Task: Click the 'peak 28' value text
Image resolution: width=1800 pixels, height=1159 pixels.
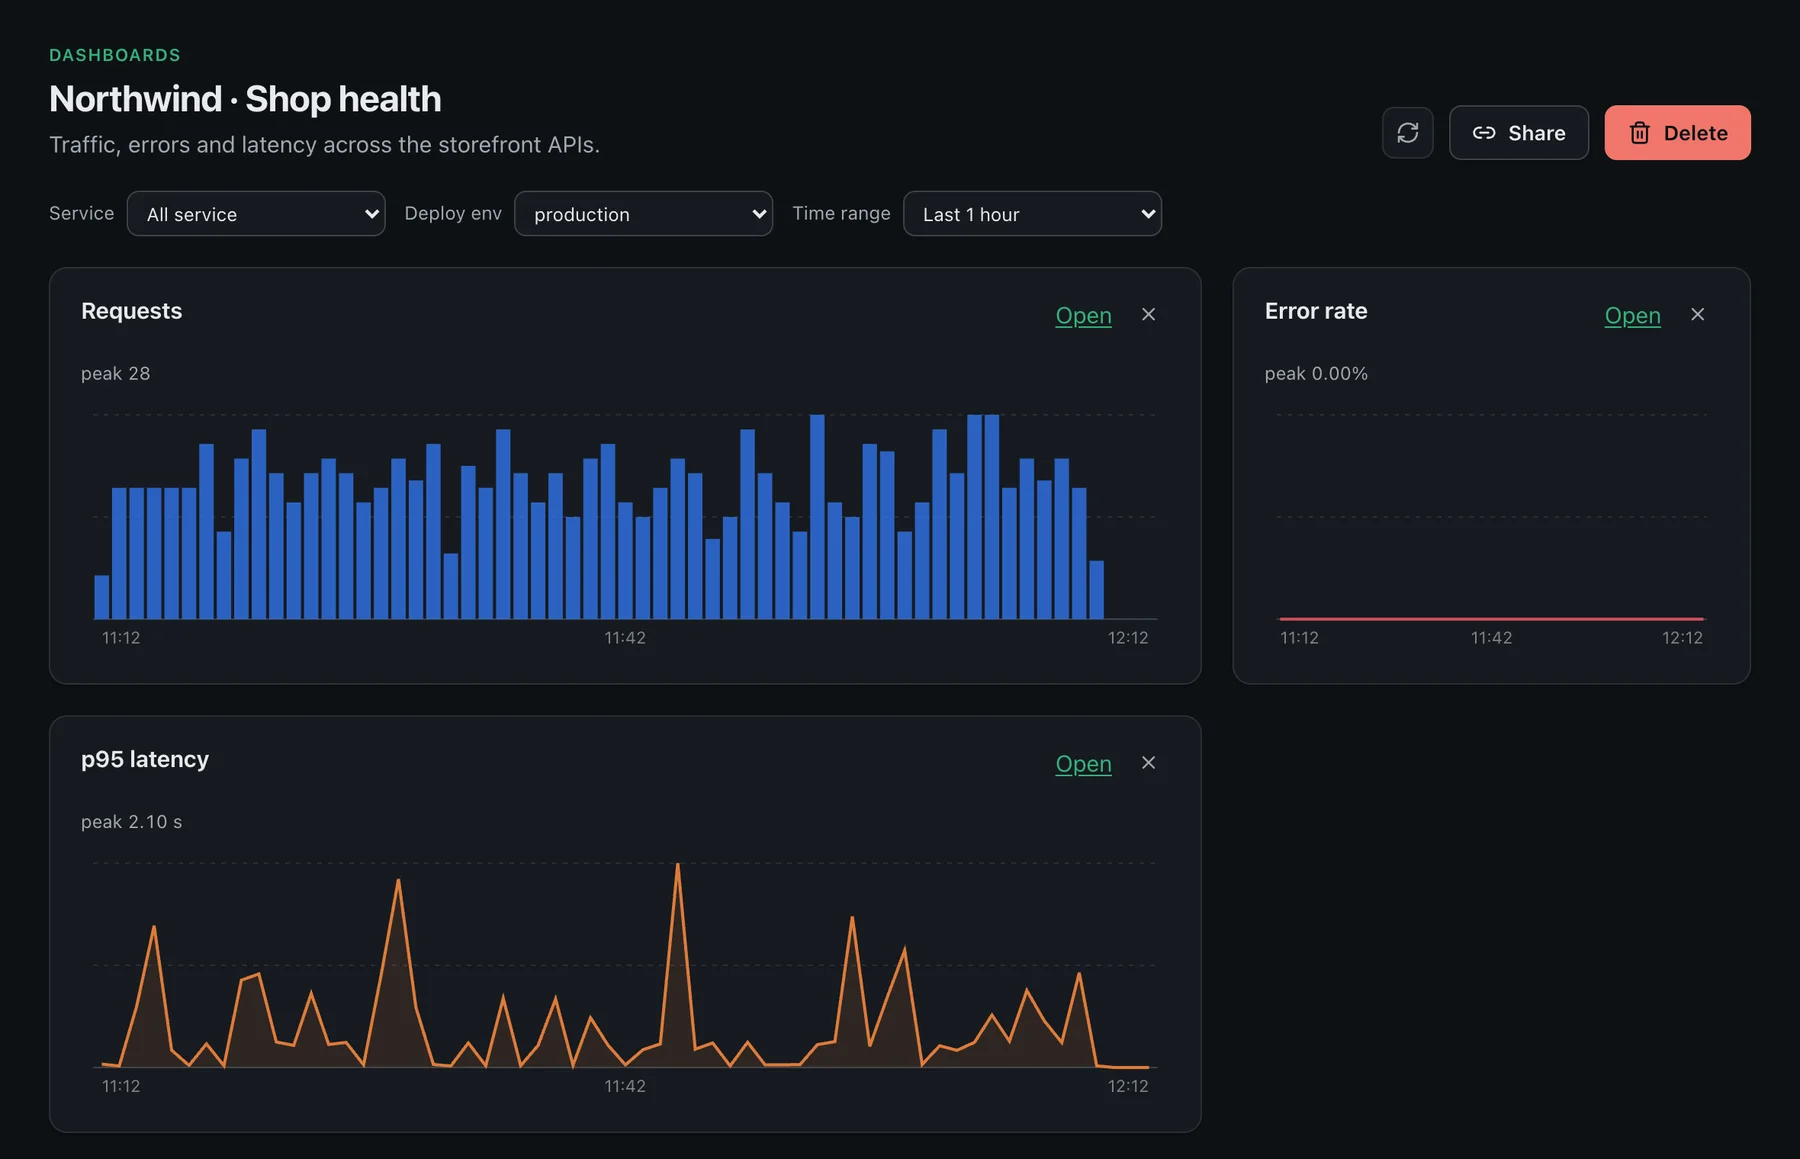Action: tap(115, 373)
